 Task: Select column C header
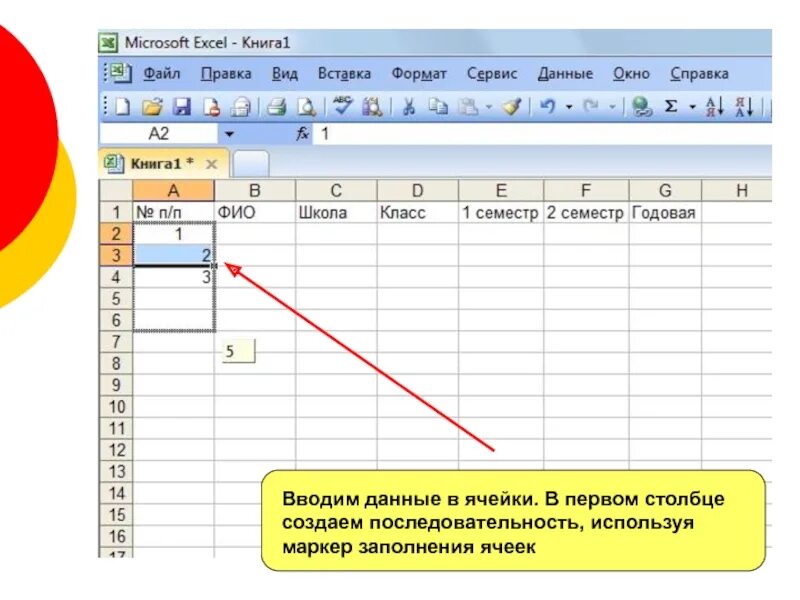[336, 191]
